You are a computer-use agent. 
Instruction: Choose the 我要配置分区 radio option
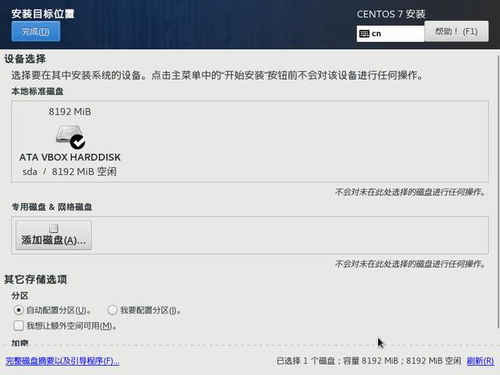coord(112,310)
